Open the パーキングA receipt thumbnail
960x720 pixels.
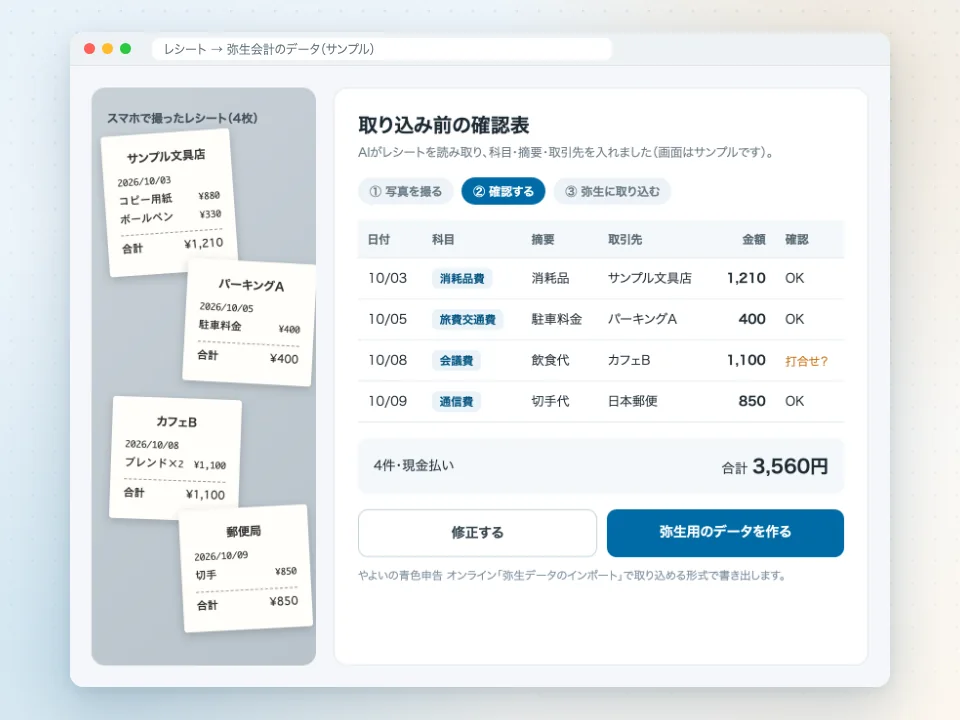coord(249,323)
